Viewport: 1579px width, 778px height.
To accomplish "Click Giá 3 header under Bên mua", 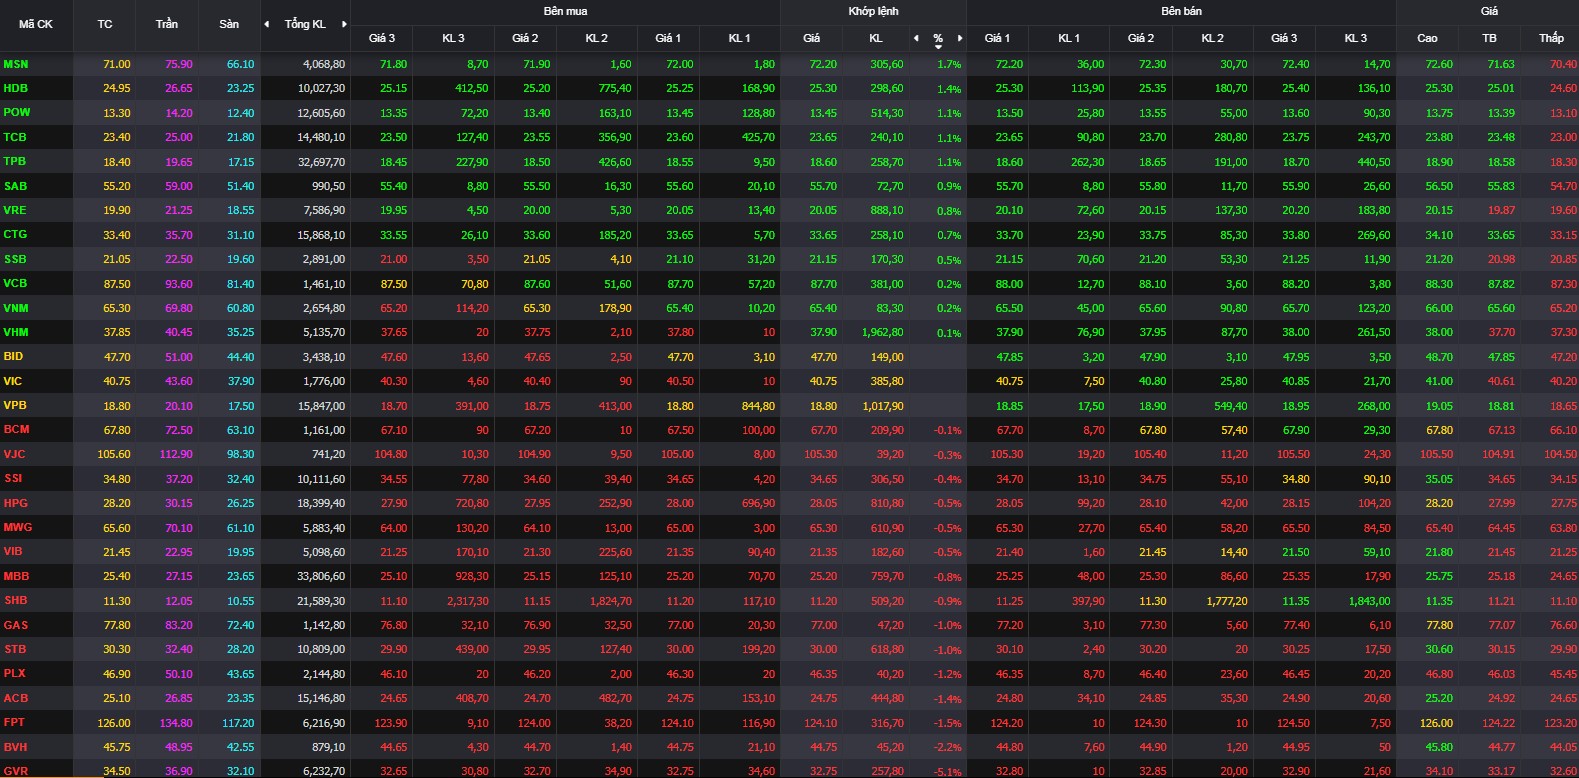I will pos(382,38).
